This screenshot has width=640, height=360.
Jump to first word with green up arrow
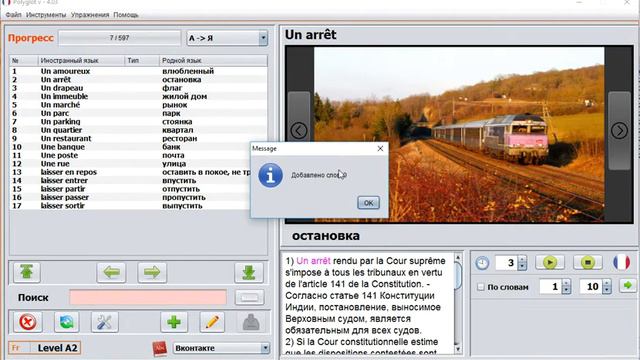(x=27, y=272)
